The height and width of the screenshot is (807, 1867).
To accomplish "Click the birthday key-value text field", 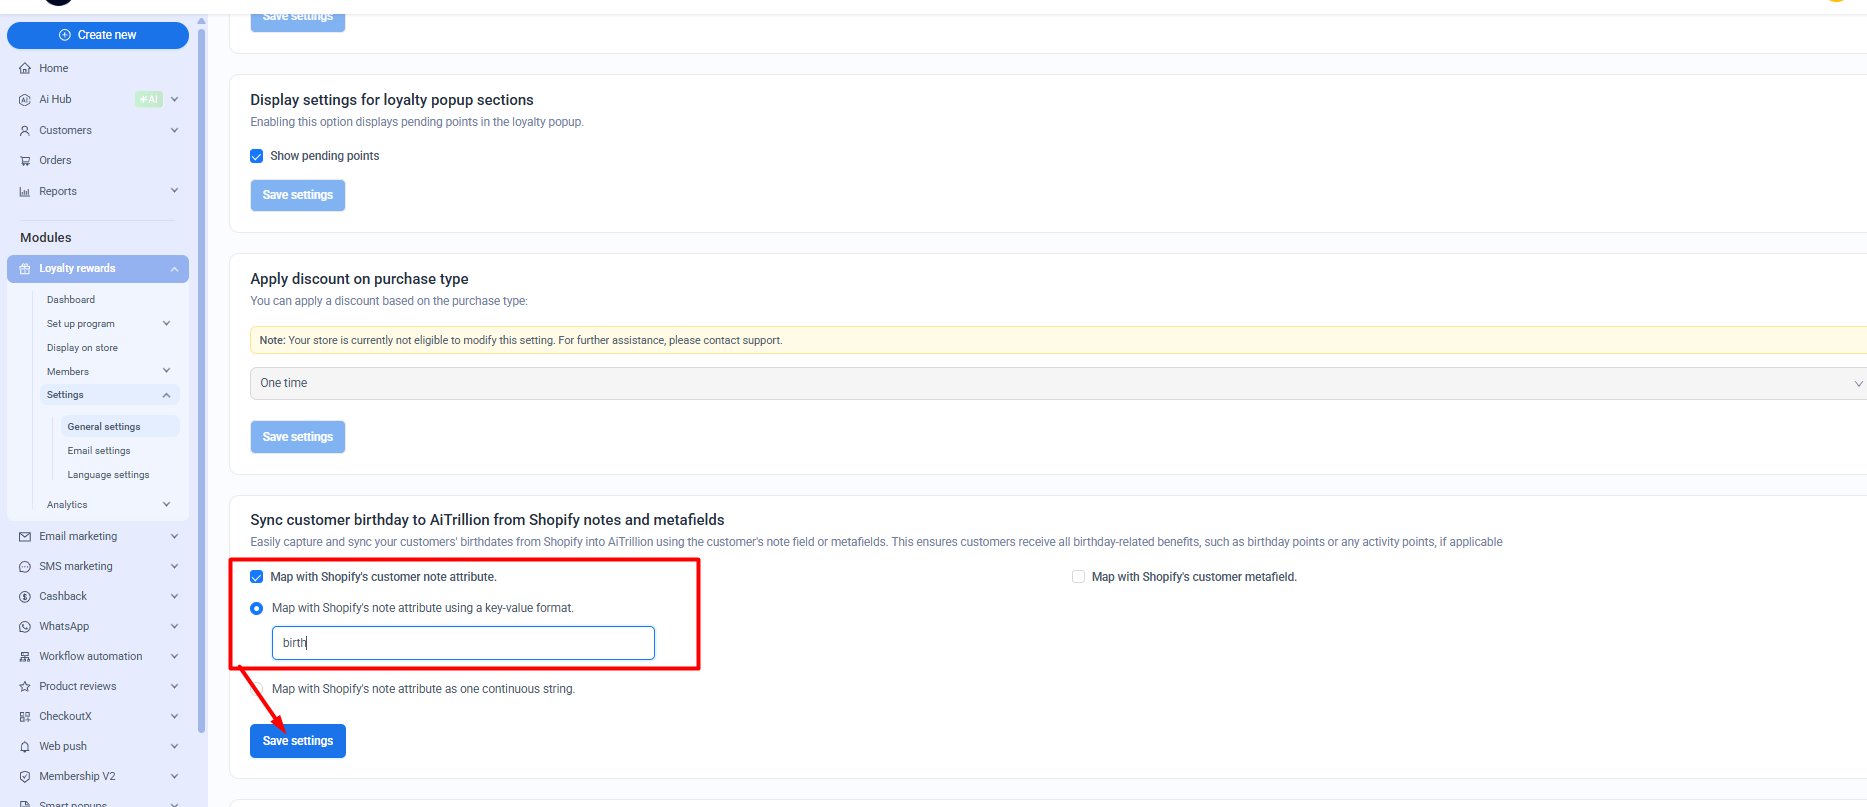I will click(x=463, y=643).
